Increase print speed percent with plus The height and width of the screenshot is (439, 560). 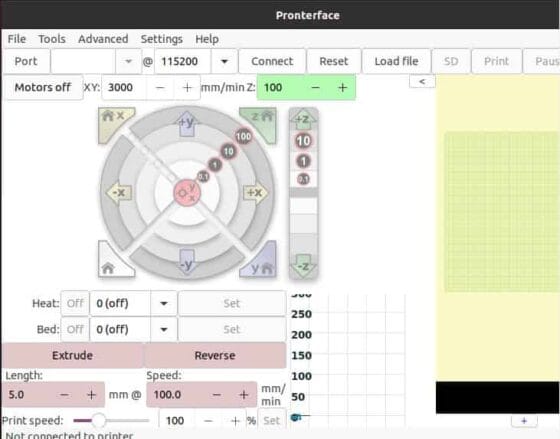[235, 421]
